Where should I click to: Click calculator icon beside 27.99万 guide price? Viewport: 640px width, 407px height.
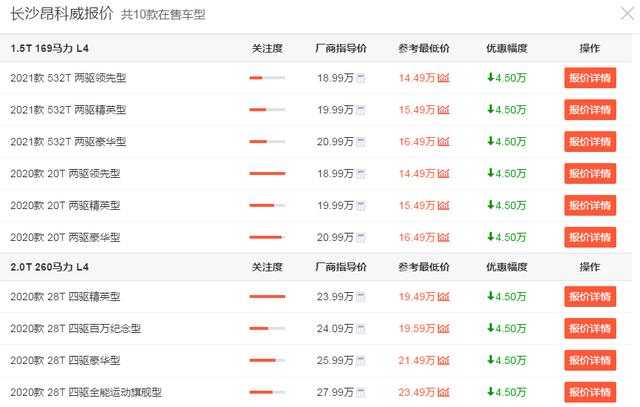pos(361,393)
